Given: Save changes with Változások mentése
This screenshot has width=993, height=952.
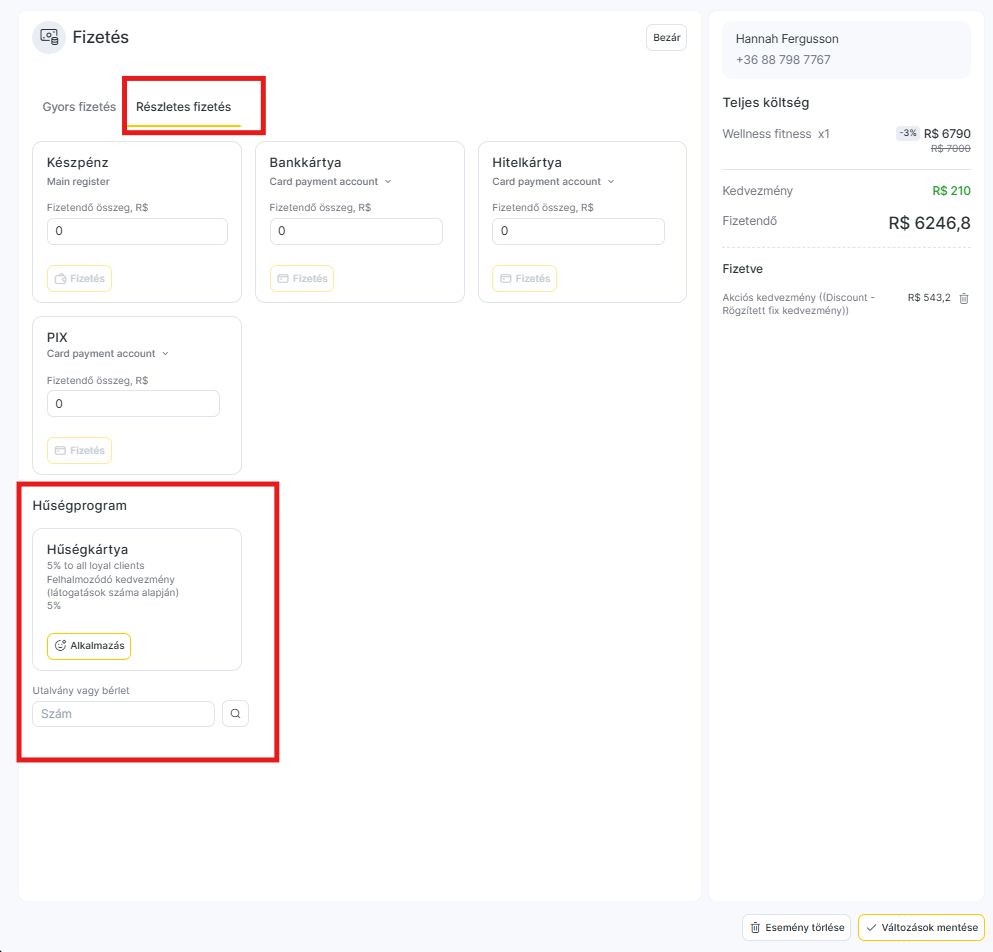Looking at the screenshot, I should click(921, 928).
